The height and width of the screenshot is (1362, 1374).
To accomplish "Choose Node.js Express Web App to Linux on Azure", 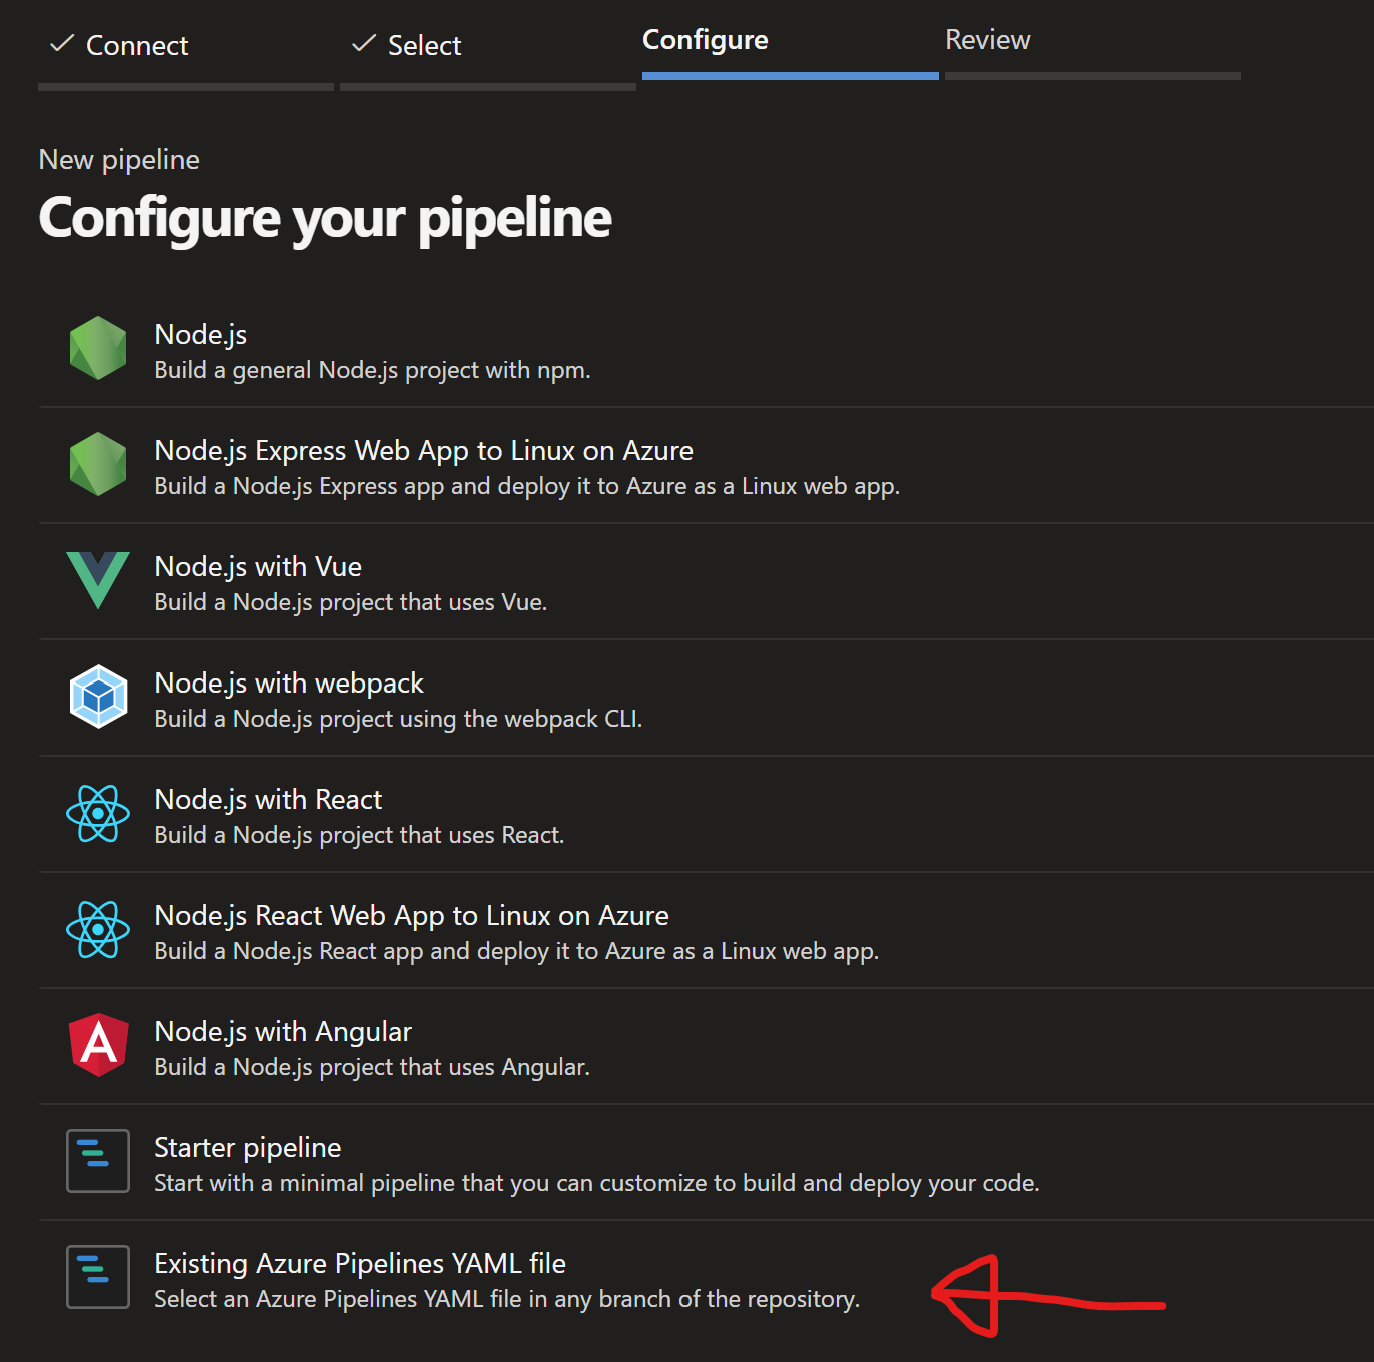I will (x=424, y=451).
